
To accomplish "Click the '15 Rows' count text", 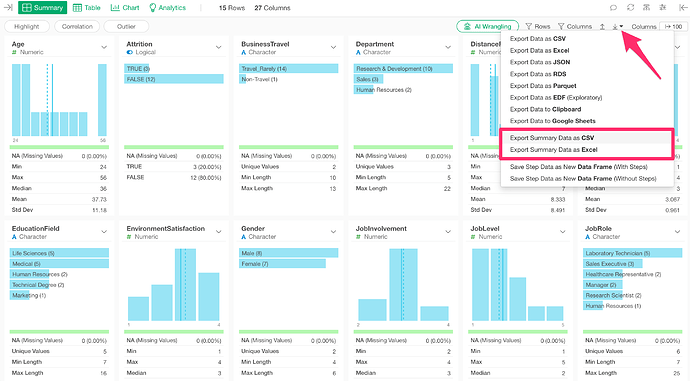I will [x=232, y=8].
